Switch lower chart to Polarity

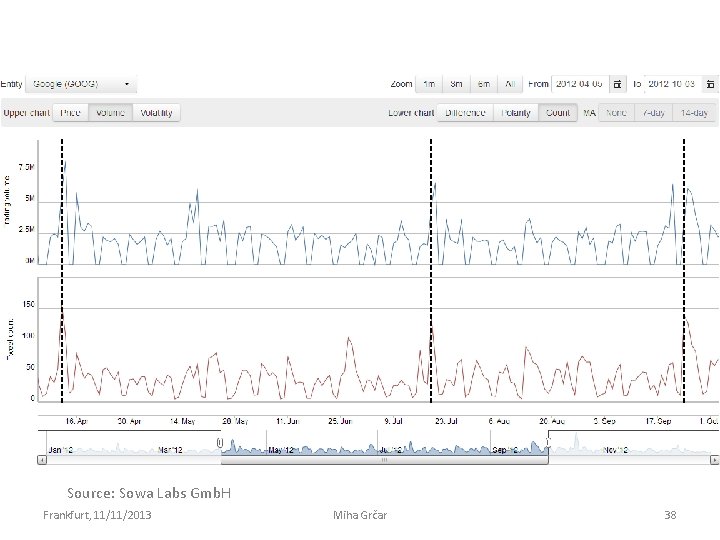tap(516, 112)
